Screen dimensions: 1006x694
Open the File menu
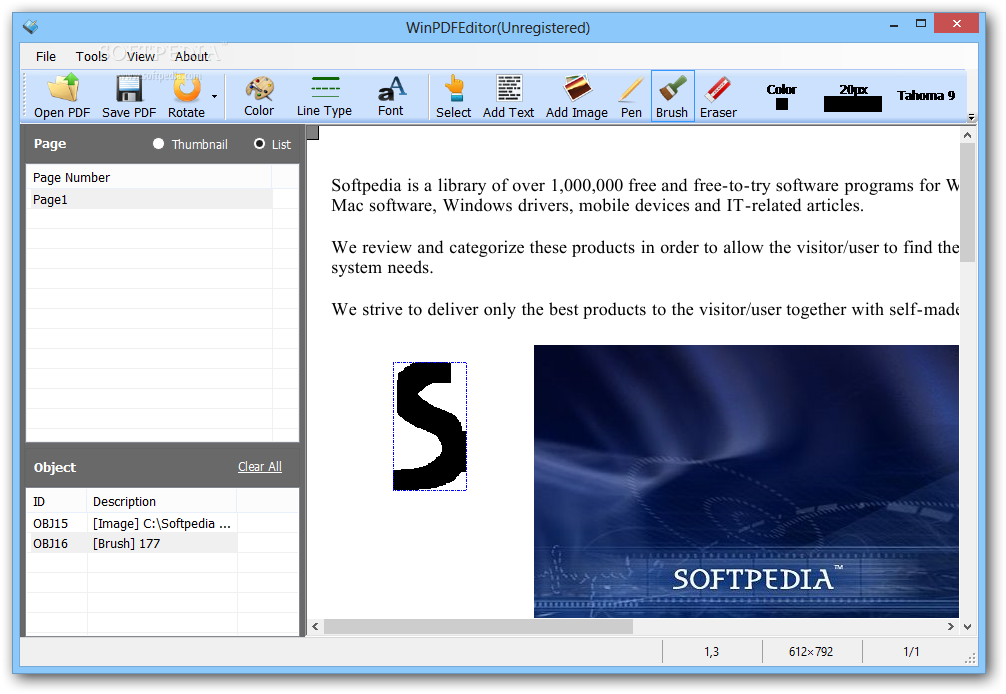coord(46,56)
